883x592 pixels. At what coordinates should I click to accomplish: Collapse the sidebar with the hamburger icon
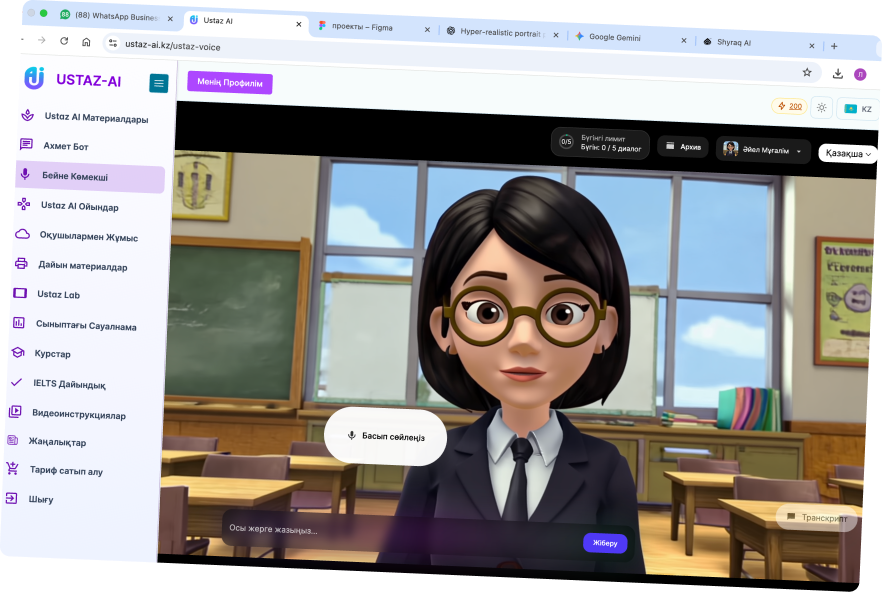pyautogui.click(x=158, y=83)
